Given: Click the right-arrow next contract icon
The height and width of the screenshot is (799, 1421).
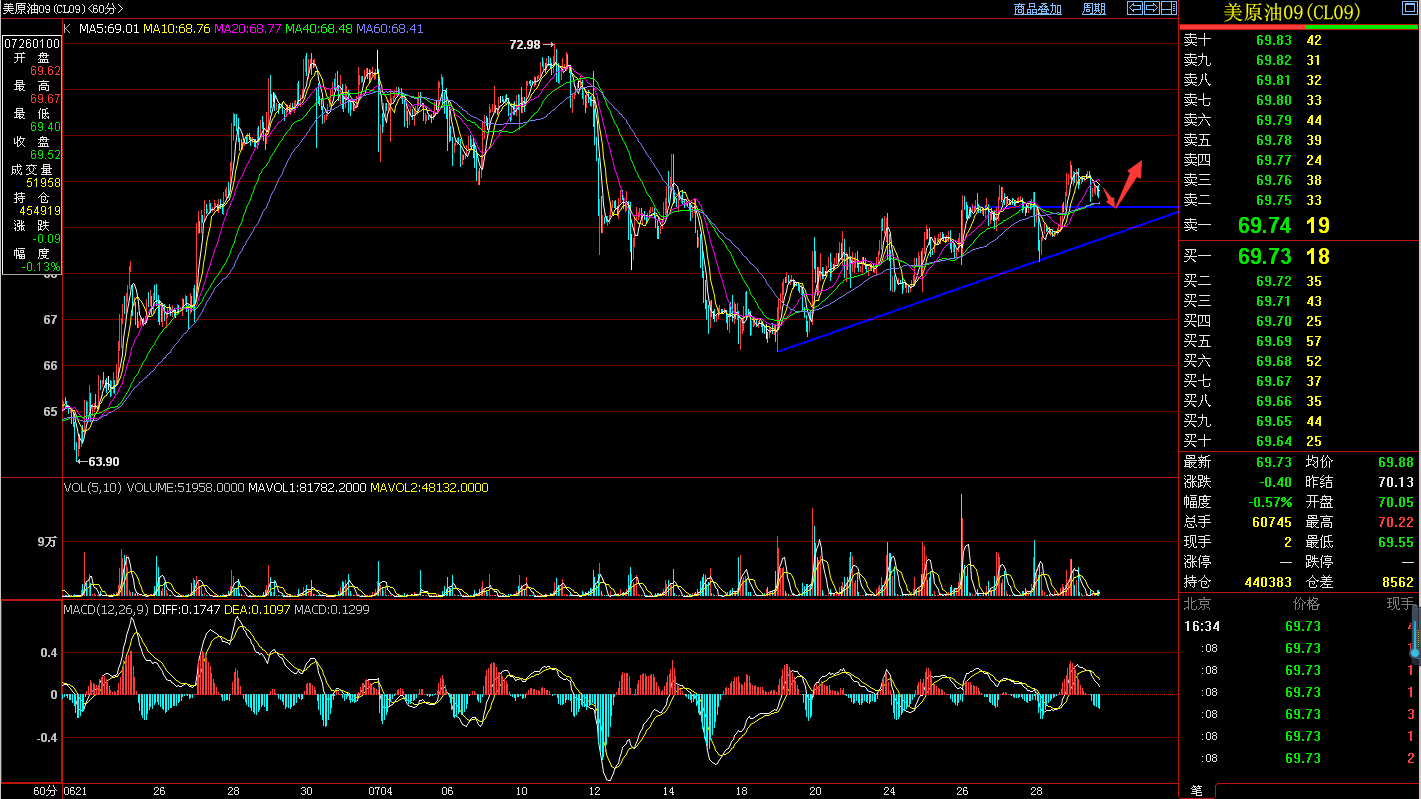Looking at the screenshot, I should point(1152,8).
